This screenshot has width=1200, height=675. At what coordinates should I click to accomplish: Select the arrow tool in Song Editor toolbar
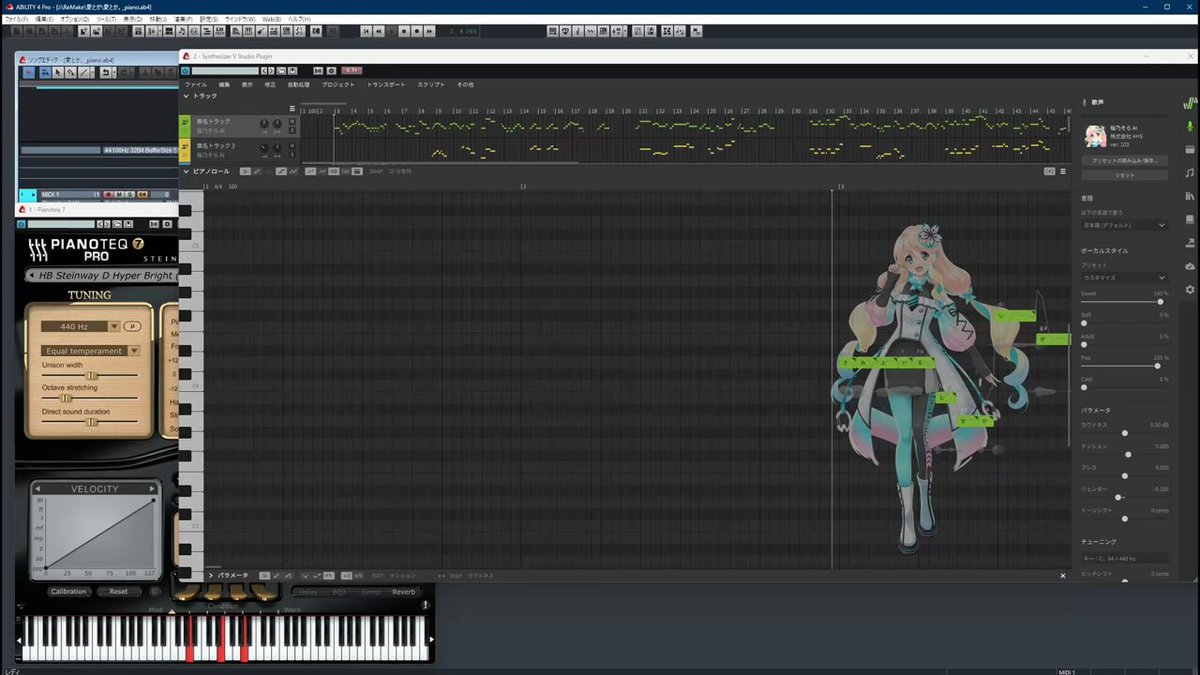(58, 72)
